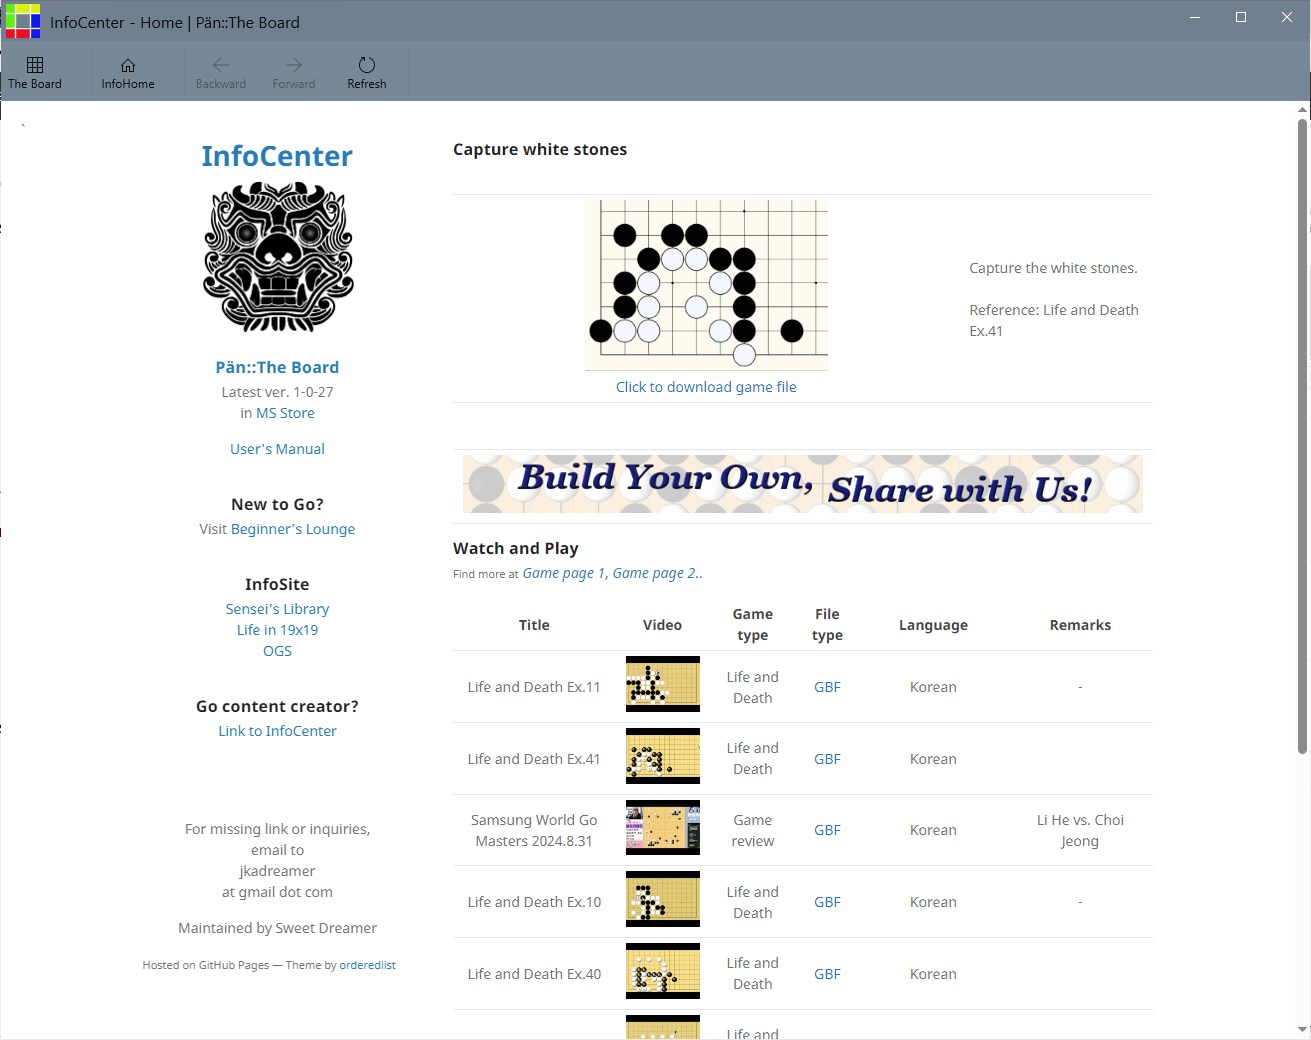Image resolution: width=1311 pixels, height=1040 pixels.
Task: Open Sensei's Library link
Action: (277, 609)
